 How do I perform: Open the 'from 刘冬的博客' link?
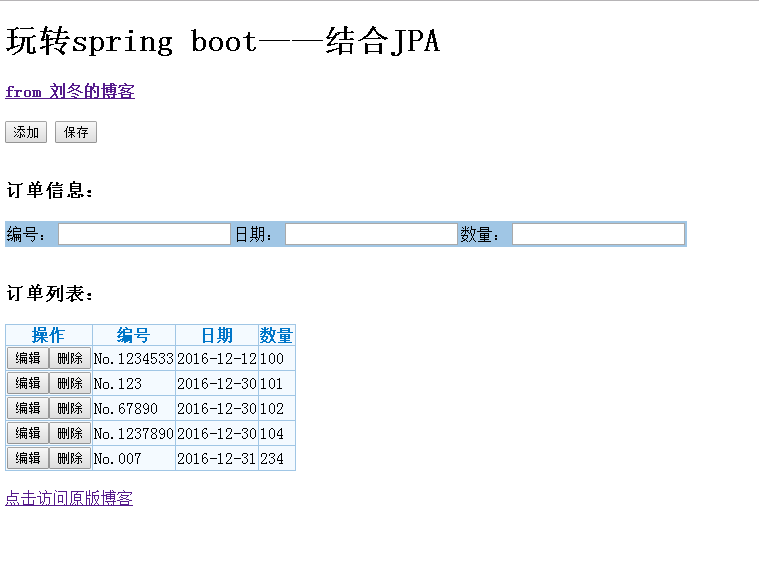[x=70, y=91]
